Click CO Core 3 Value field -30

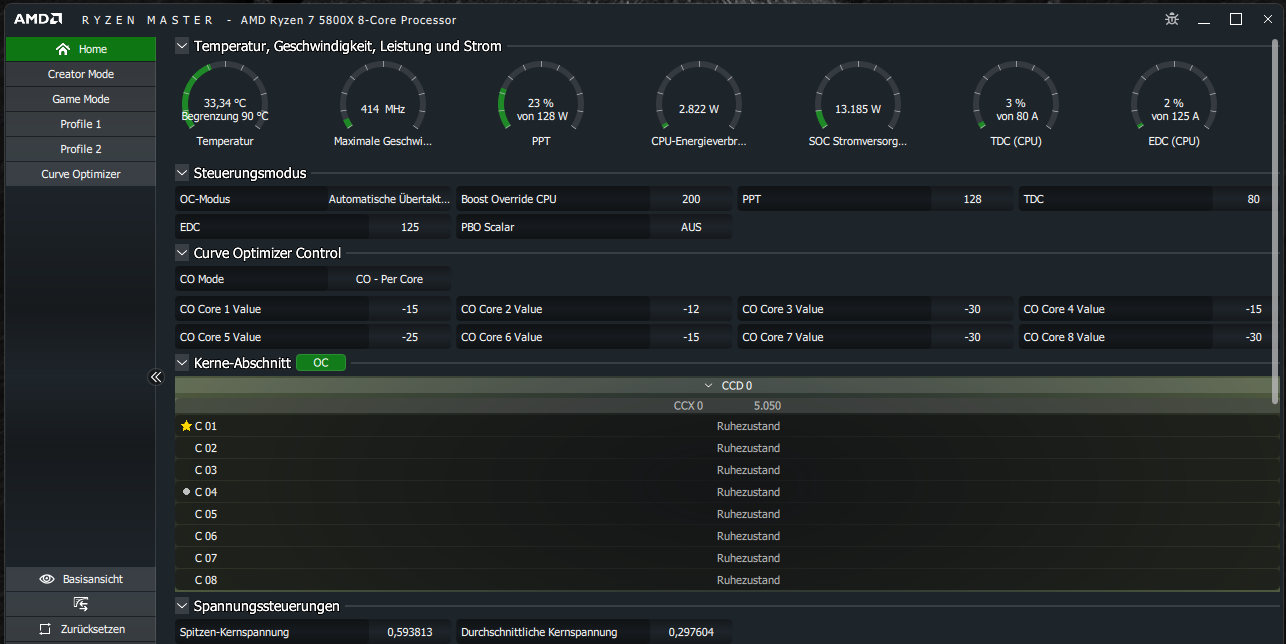coord(972,309)
